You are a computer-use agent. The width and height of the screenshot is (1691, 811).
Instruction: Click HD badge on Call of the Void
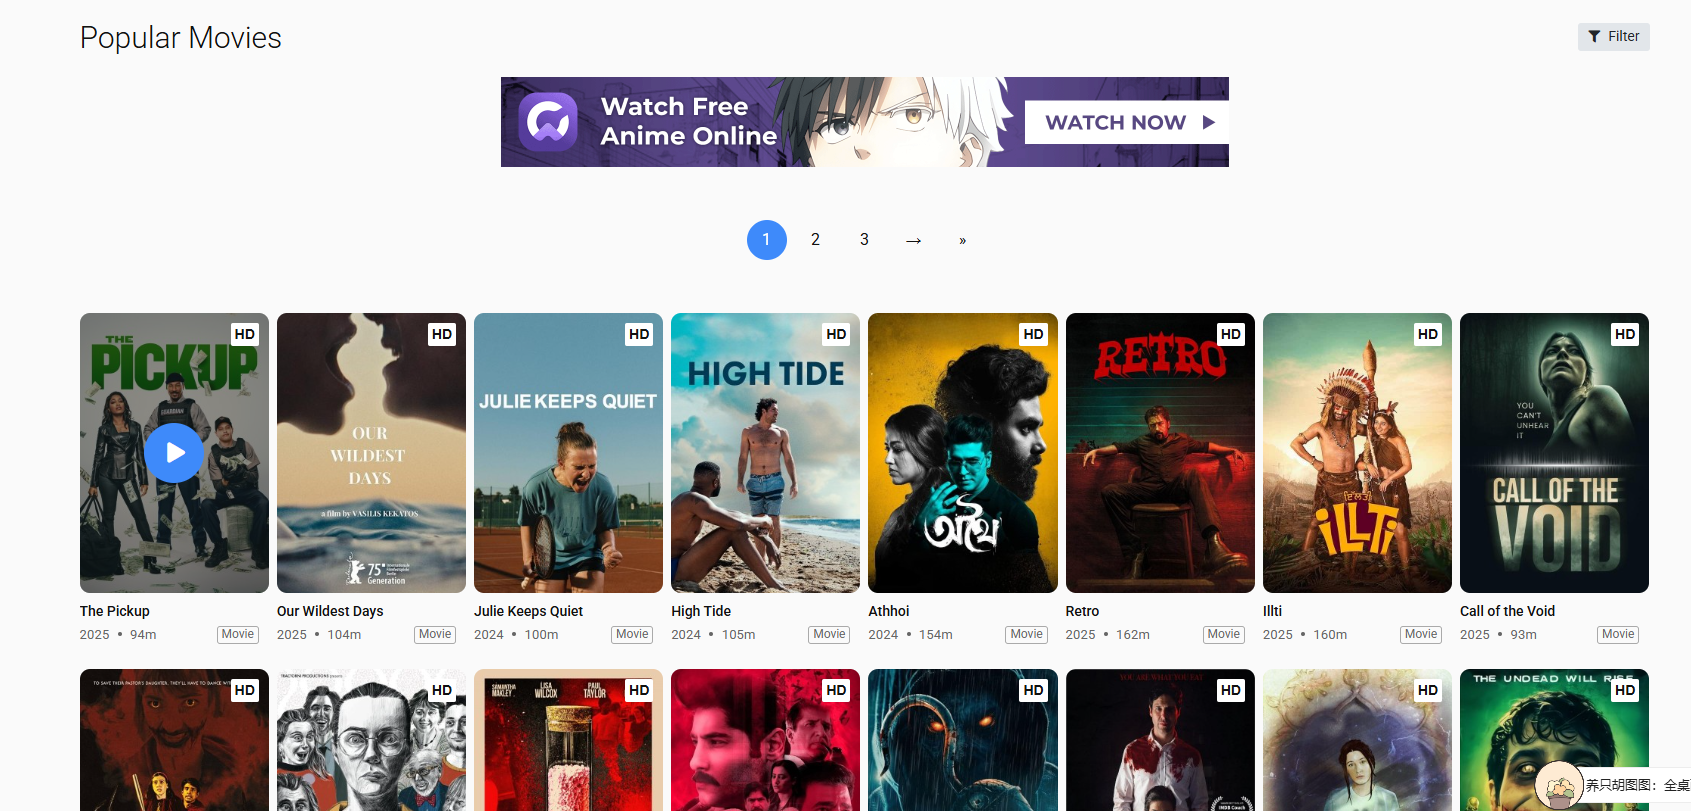pyautogui.click(x=1625, y=334)
